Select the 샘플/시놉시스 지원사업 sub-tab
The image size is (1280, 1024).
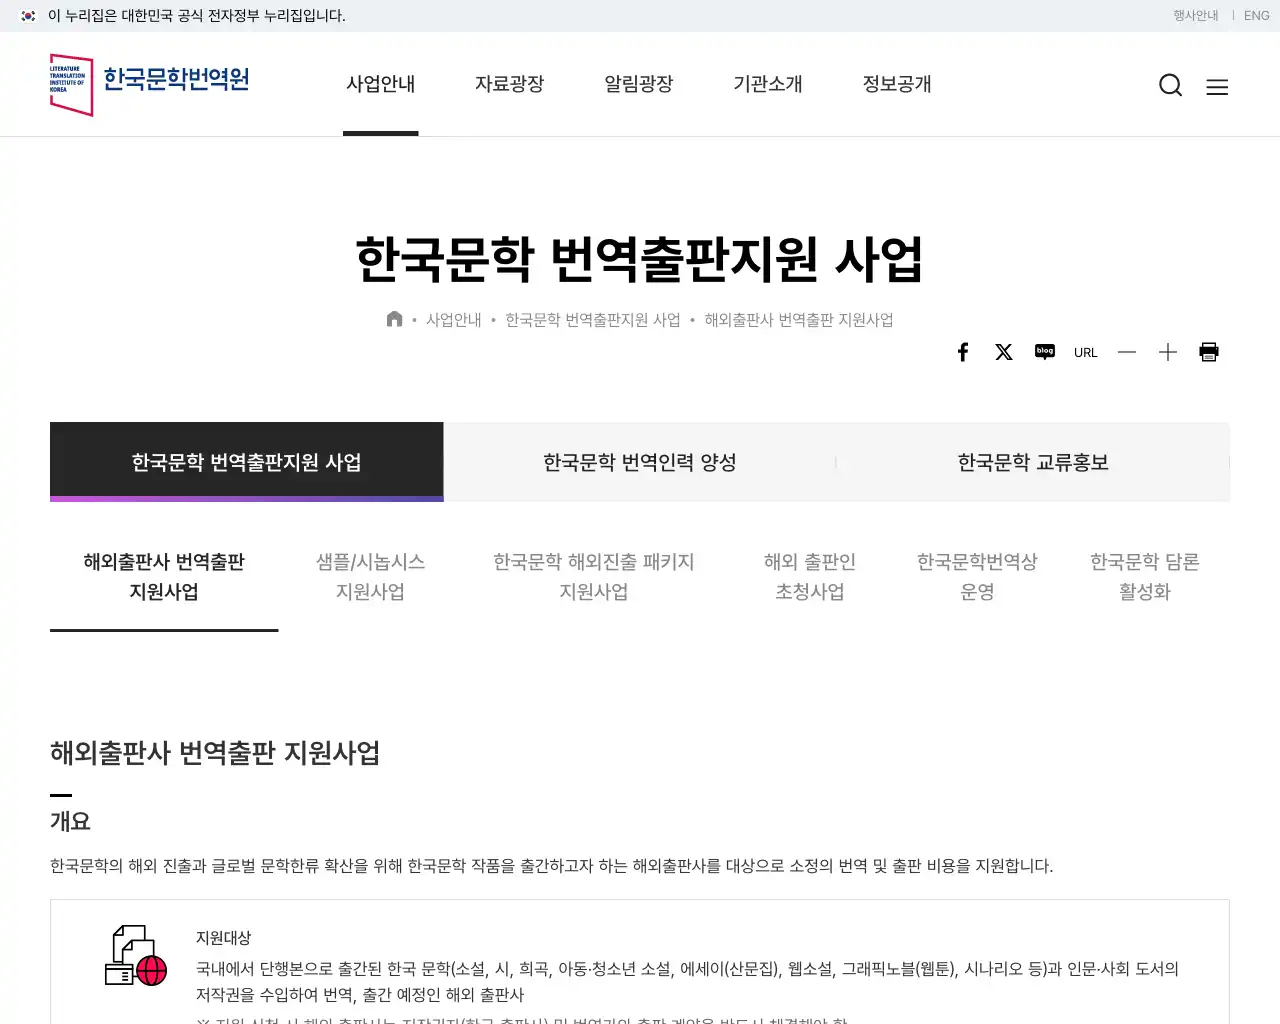[370, 576]
